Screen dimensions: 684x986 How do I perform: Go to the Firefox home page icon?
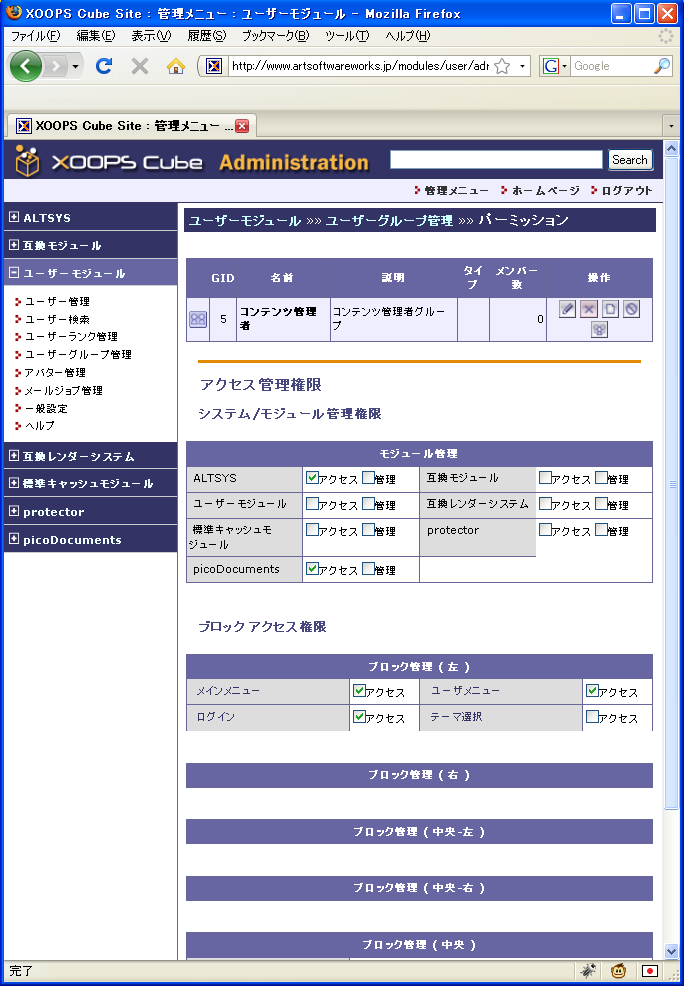[176, 66]
